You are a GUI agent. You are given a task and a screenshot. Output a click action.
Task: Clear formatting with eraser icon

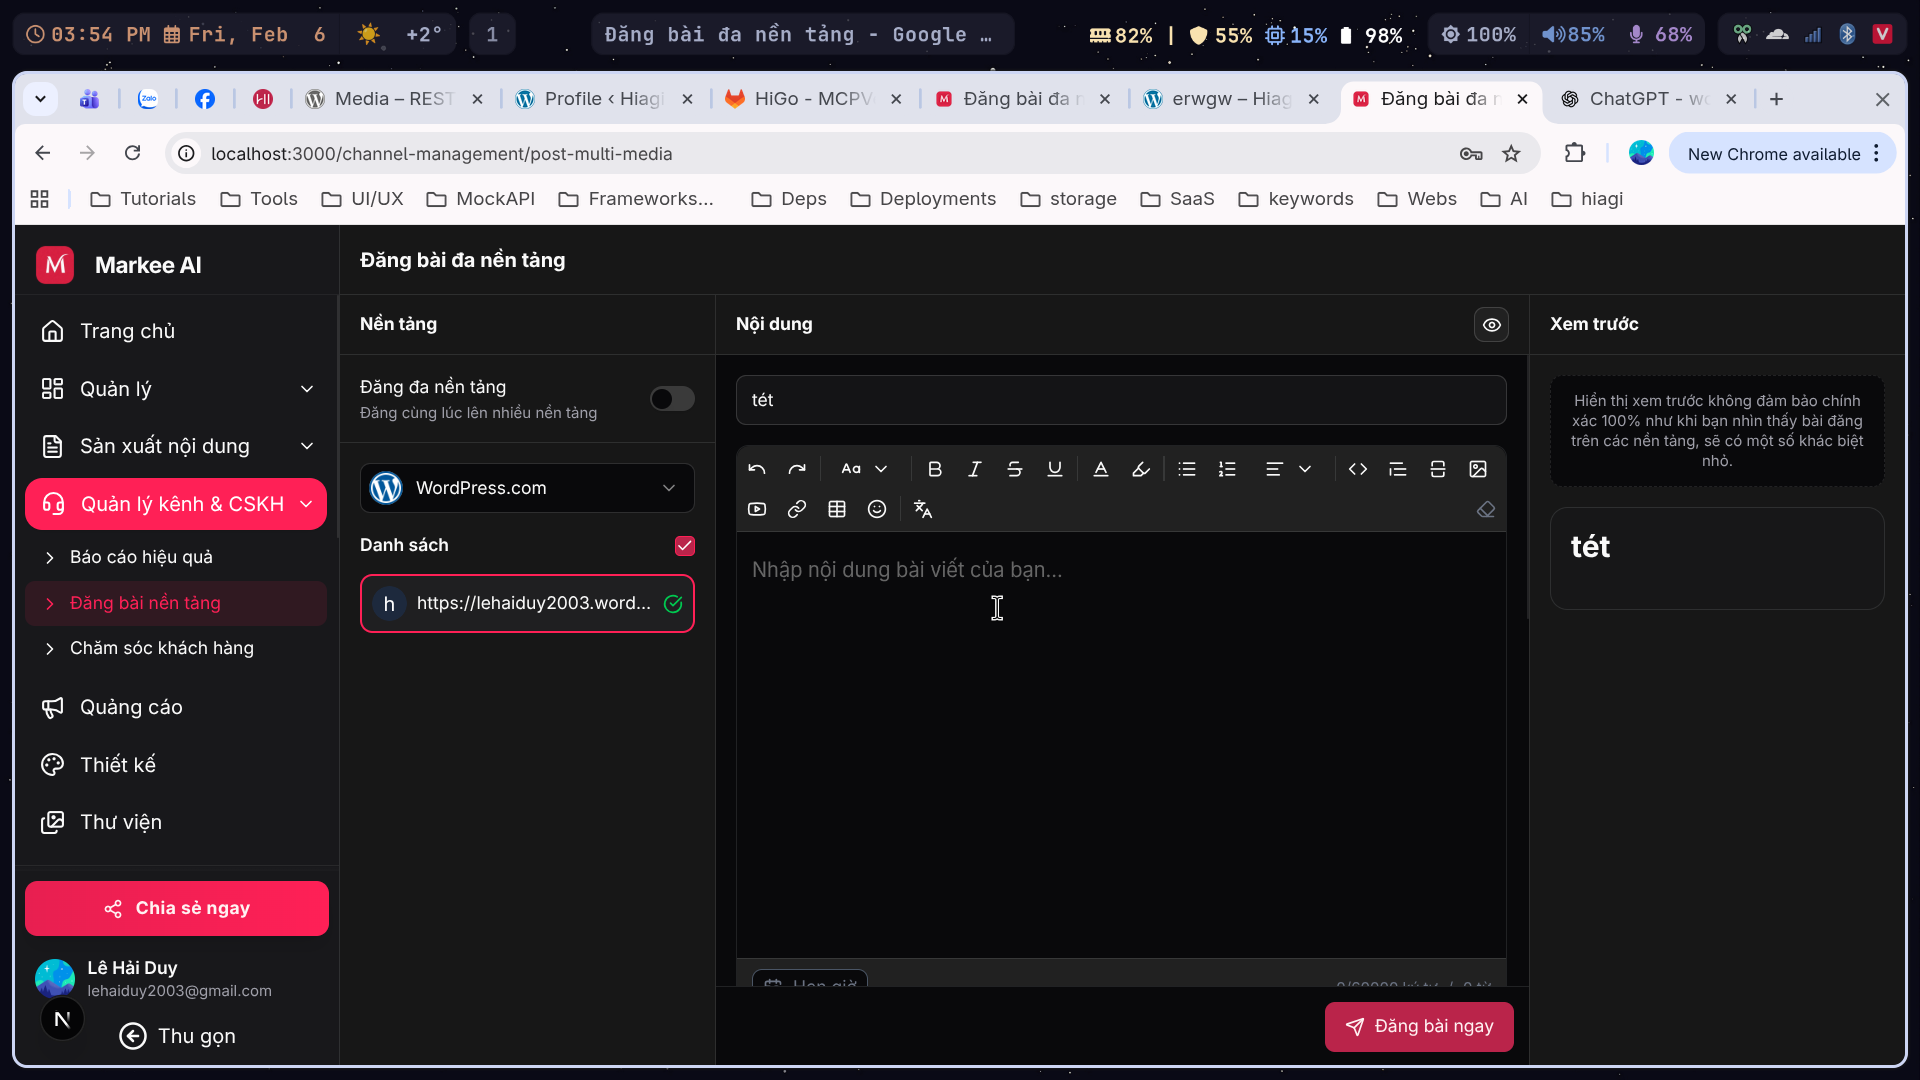[1486, 510]
